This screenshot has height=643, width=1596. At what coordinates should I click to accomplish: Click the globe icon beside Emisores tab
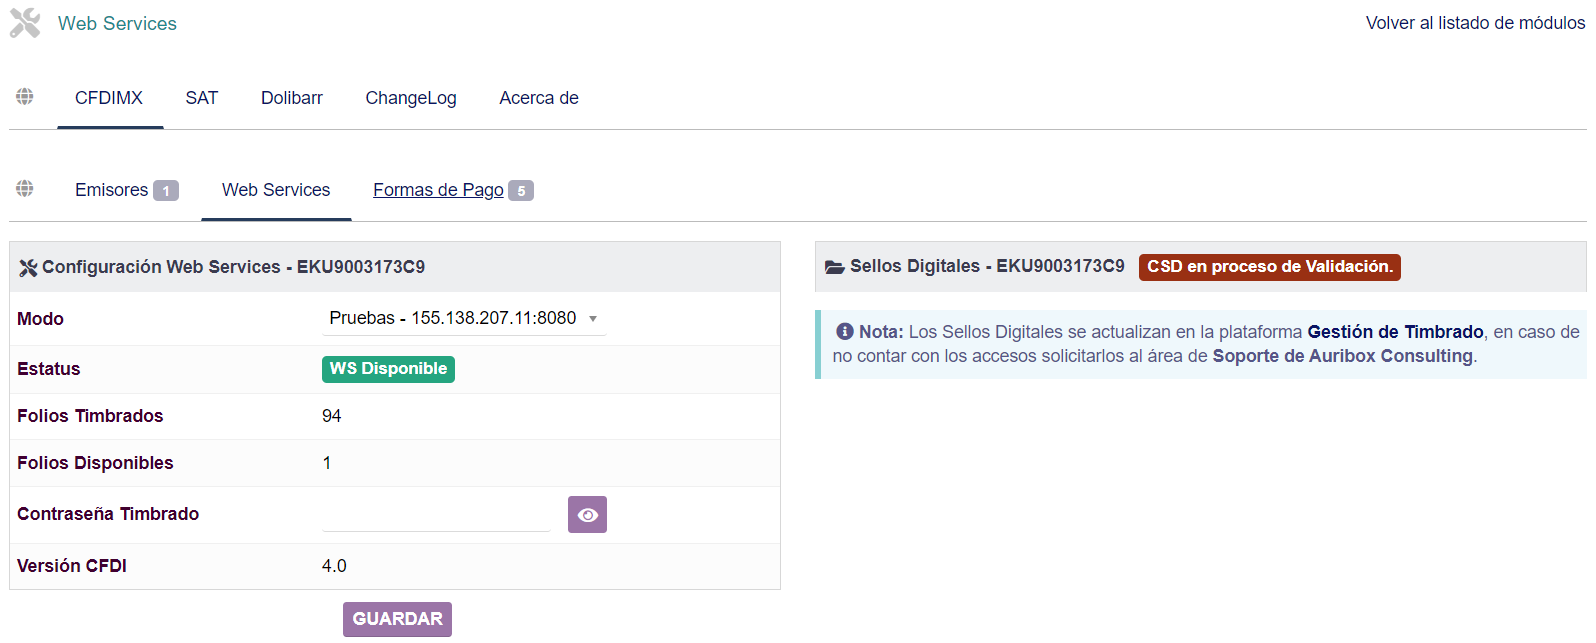[x=25, y=188]
